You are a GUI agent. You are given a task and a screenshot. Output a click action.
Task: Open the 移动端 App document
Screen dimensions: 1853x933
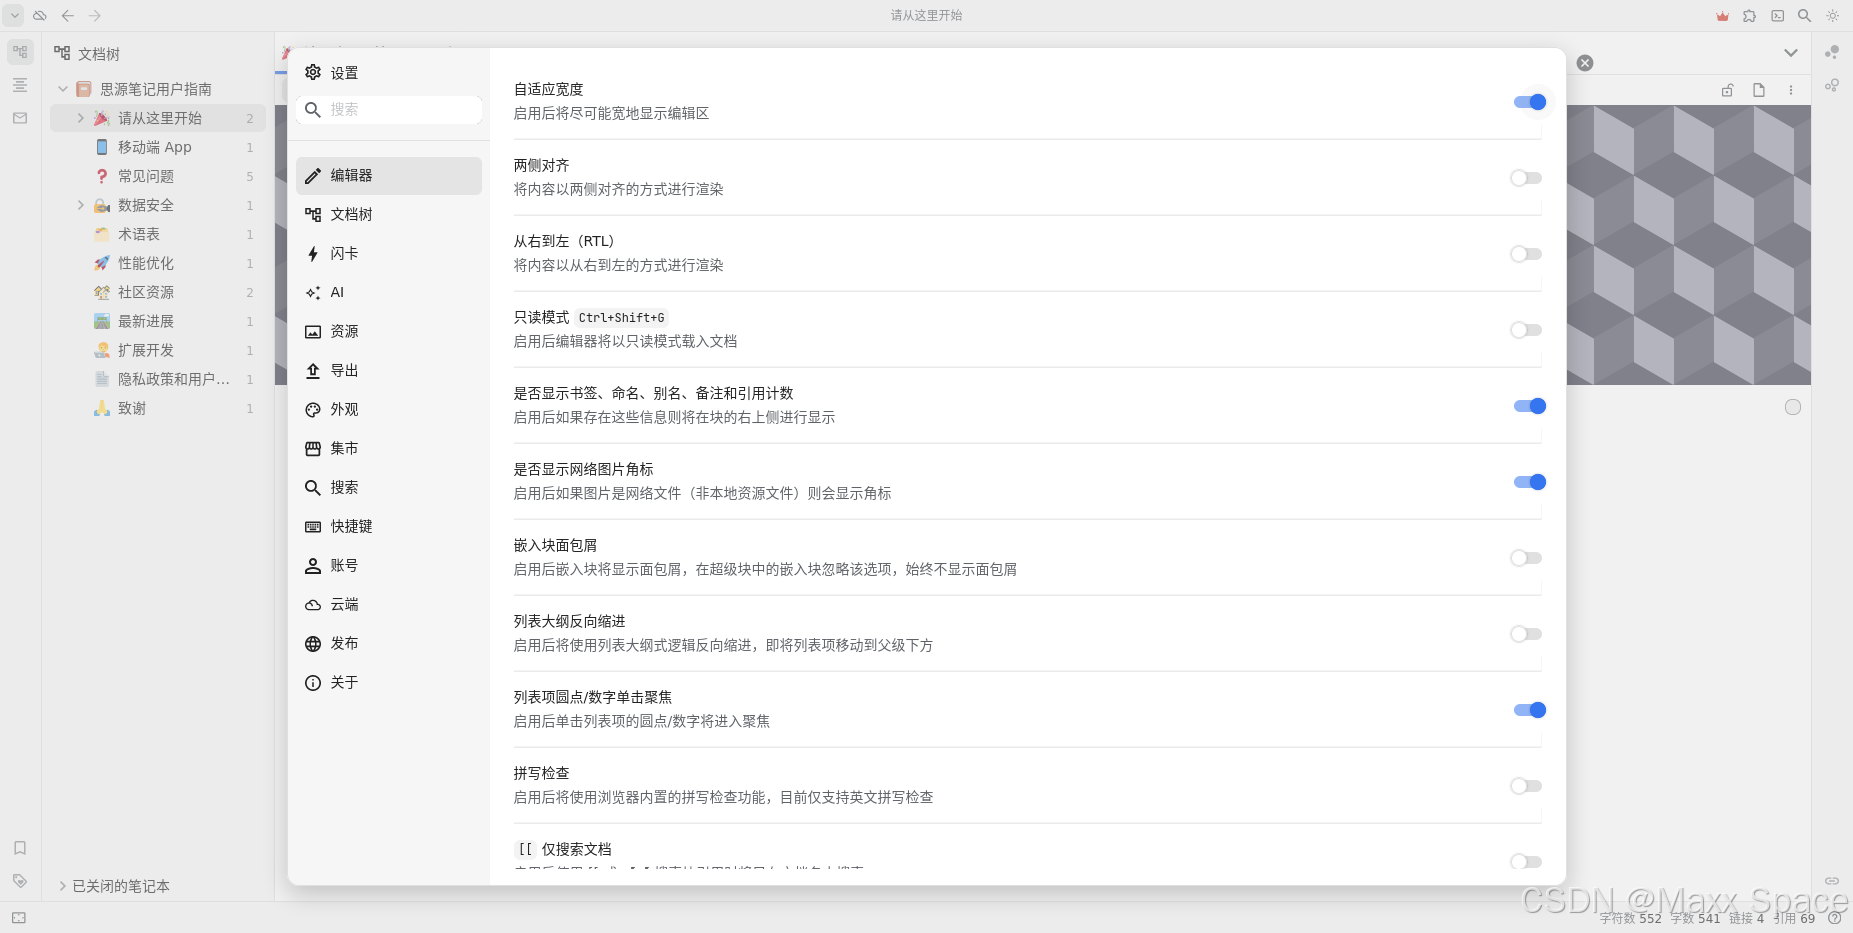(158, 147)
